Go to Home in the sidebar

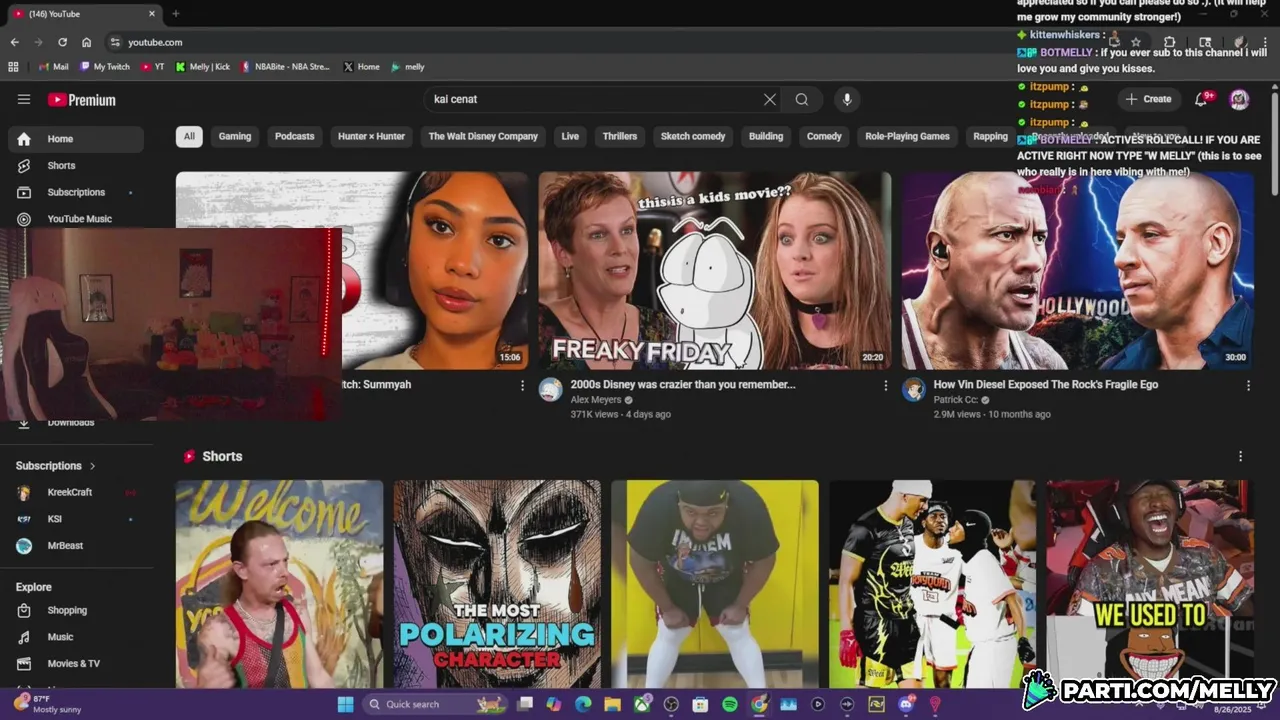tap(76, 139)
